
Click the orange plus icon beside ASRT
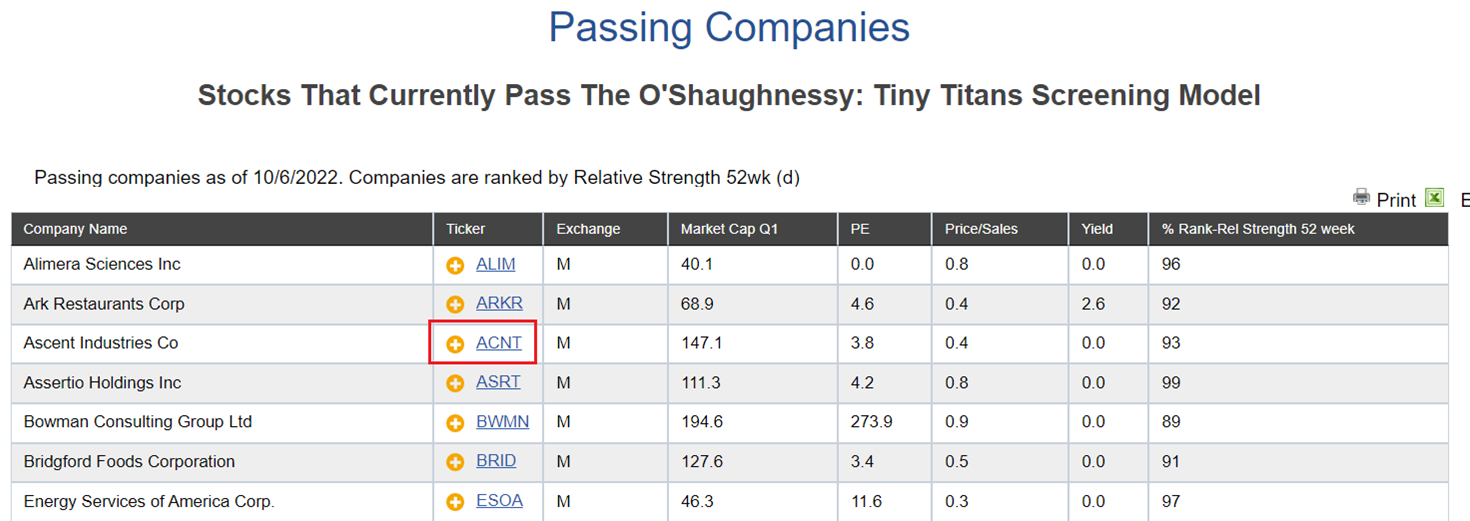pyautogui.click(x=455, y=384)
